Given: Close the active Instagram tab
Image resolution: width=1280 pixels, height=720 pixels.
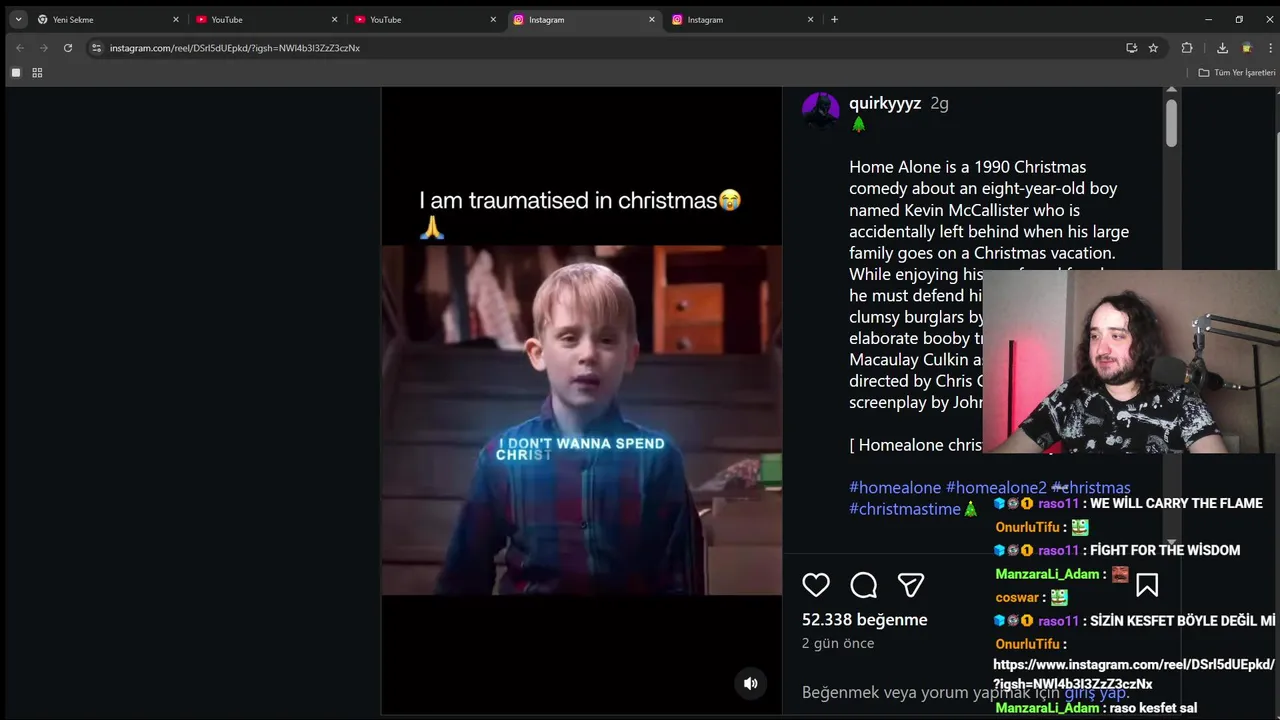Looking at the screenshot, I should (x=652, y=19).
